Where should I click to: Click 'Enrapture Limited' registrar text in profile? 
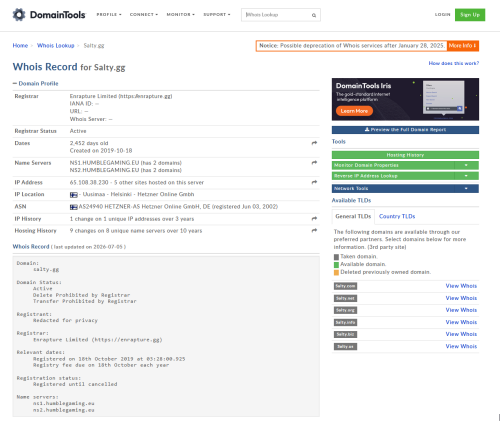(93, 96)
